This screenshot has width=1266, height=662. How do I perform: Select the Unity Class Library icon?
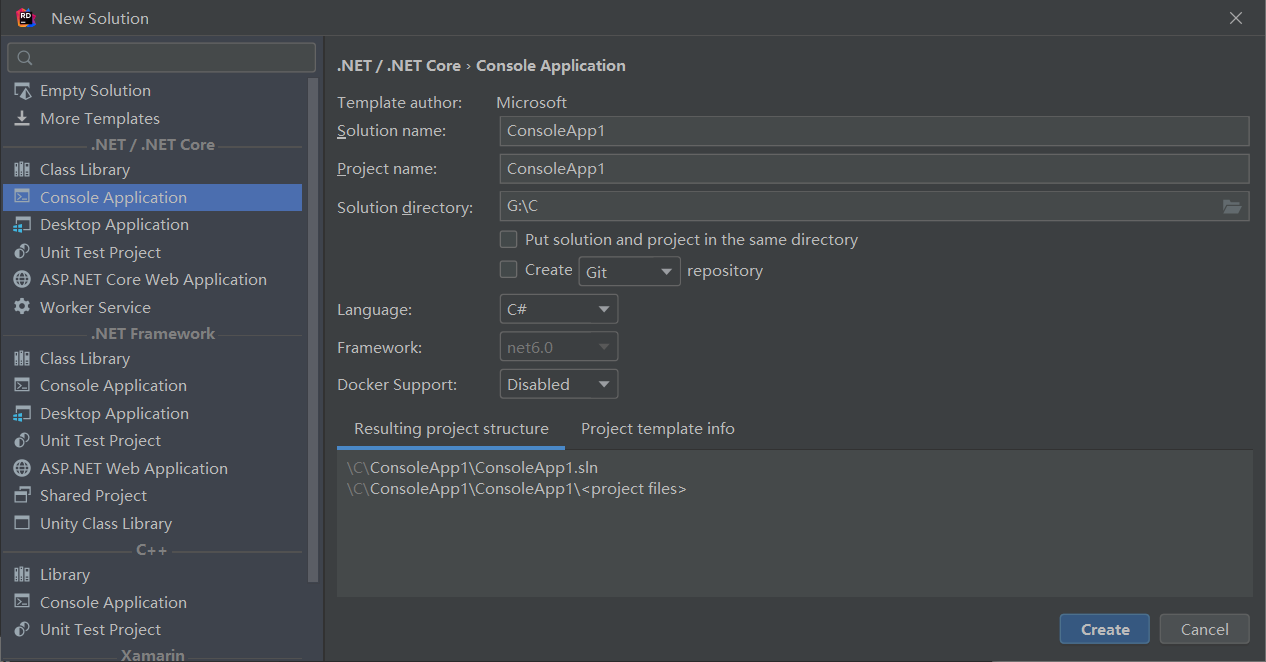22,524
